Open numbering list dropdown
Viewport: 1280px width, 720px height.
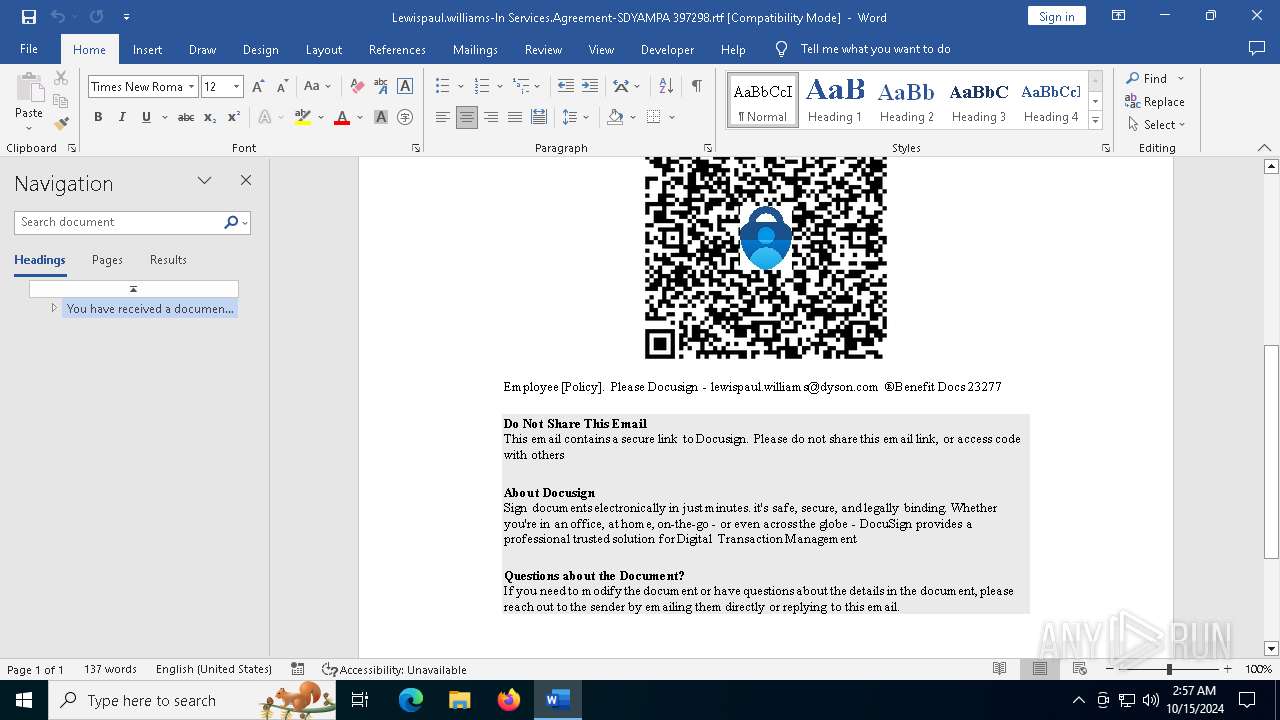pos(499,87)
